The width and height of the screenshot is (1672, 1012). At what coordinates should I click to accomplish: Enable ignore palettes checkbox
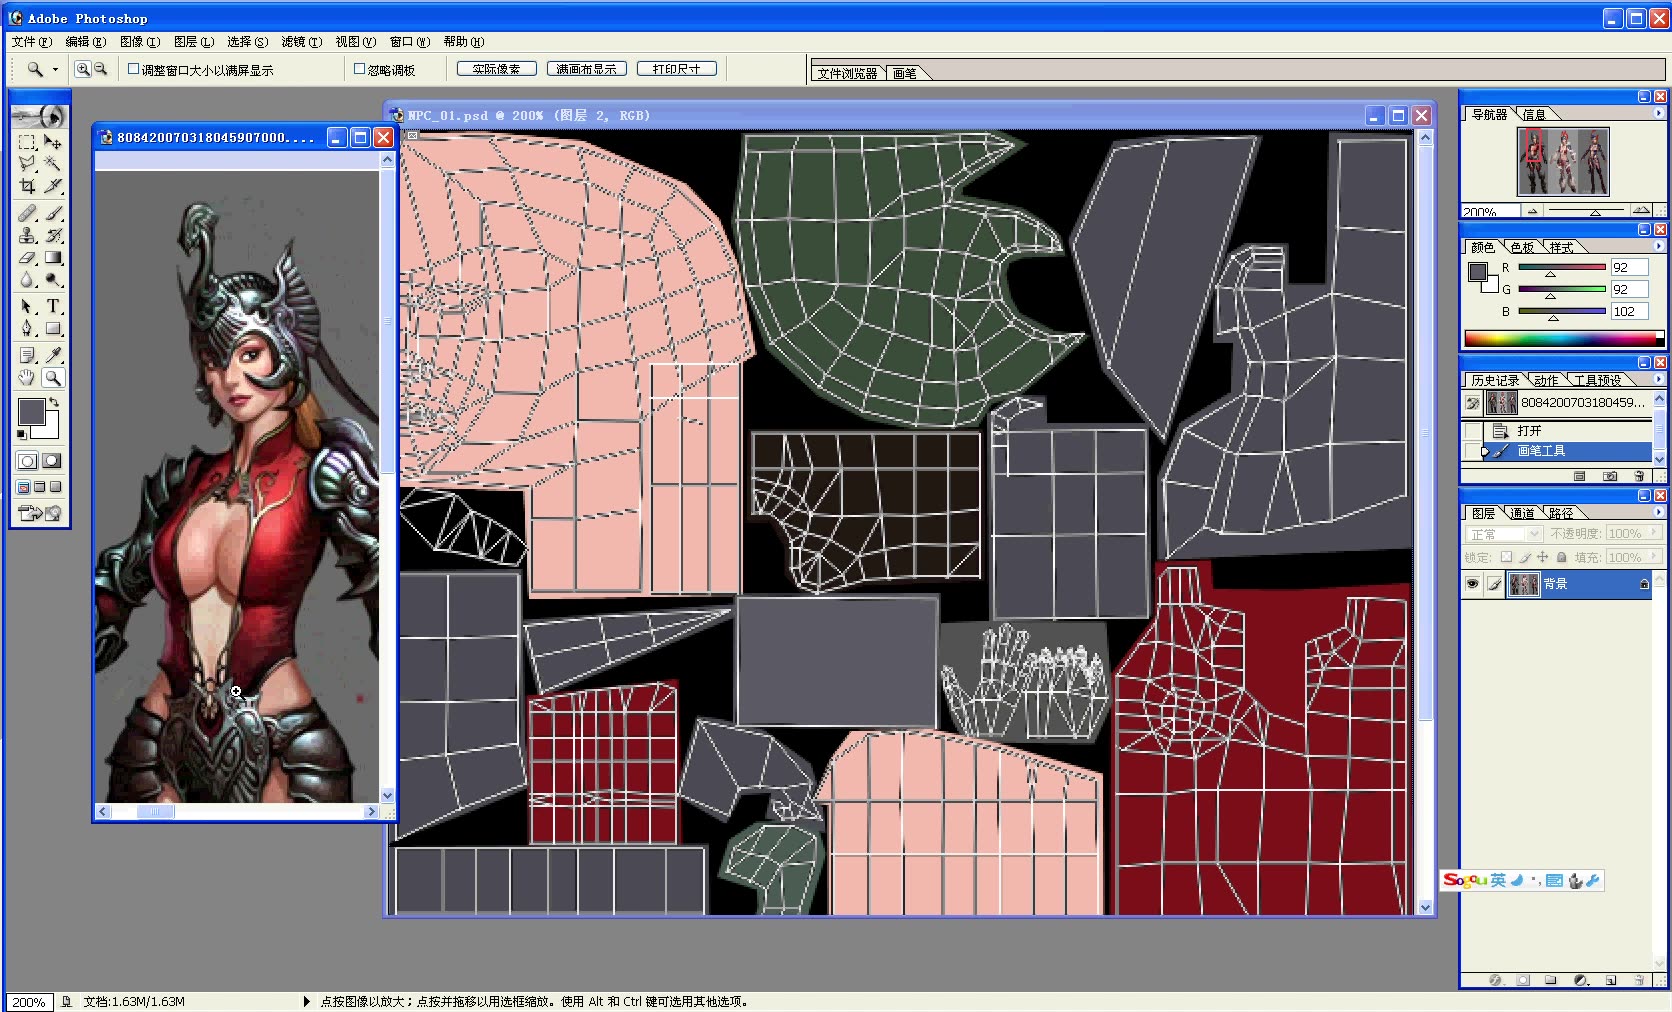pos(360,69)
